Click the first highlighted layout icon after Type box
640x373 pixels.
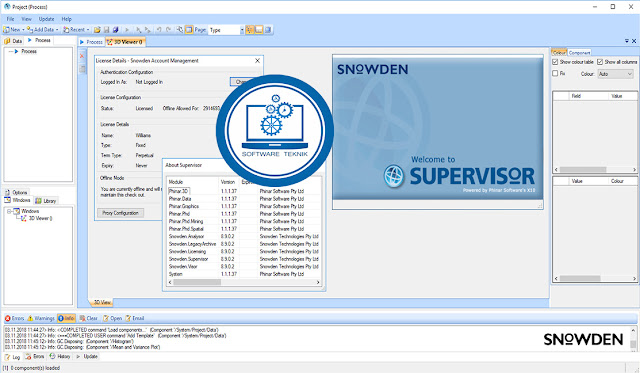[x=249, y=30]
